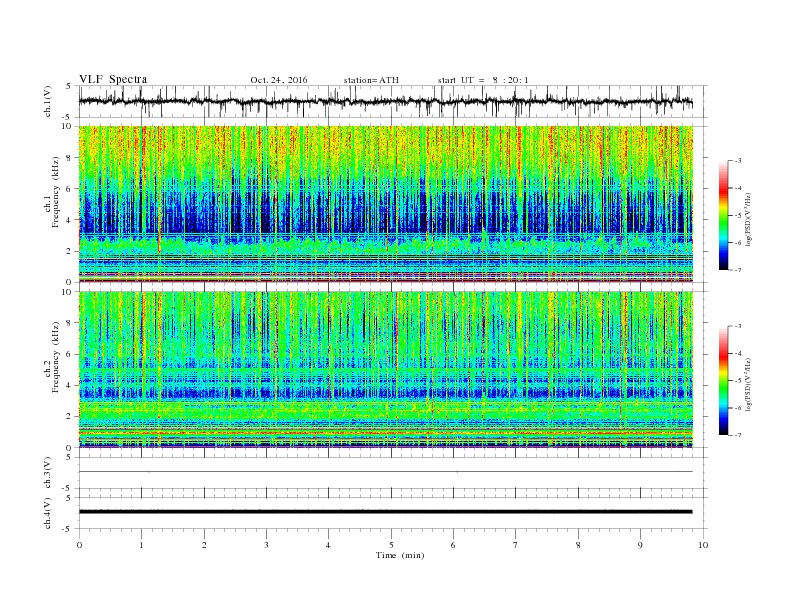Click time axis tick label "1"

coord(141,545)
